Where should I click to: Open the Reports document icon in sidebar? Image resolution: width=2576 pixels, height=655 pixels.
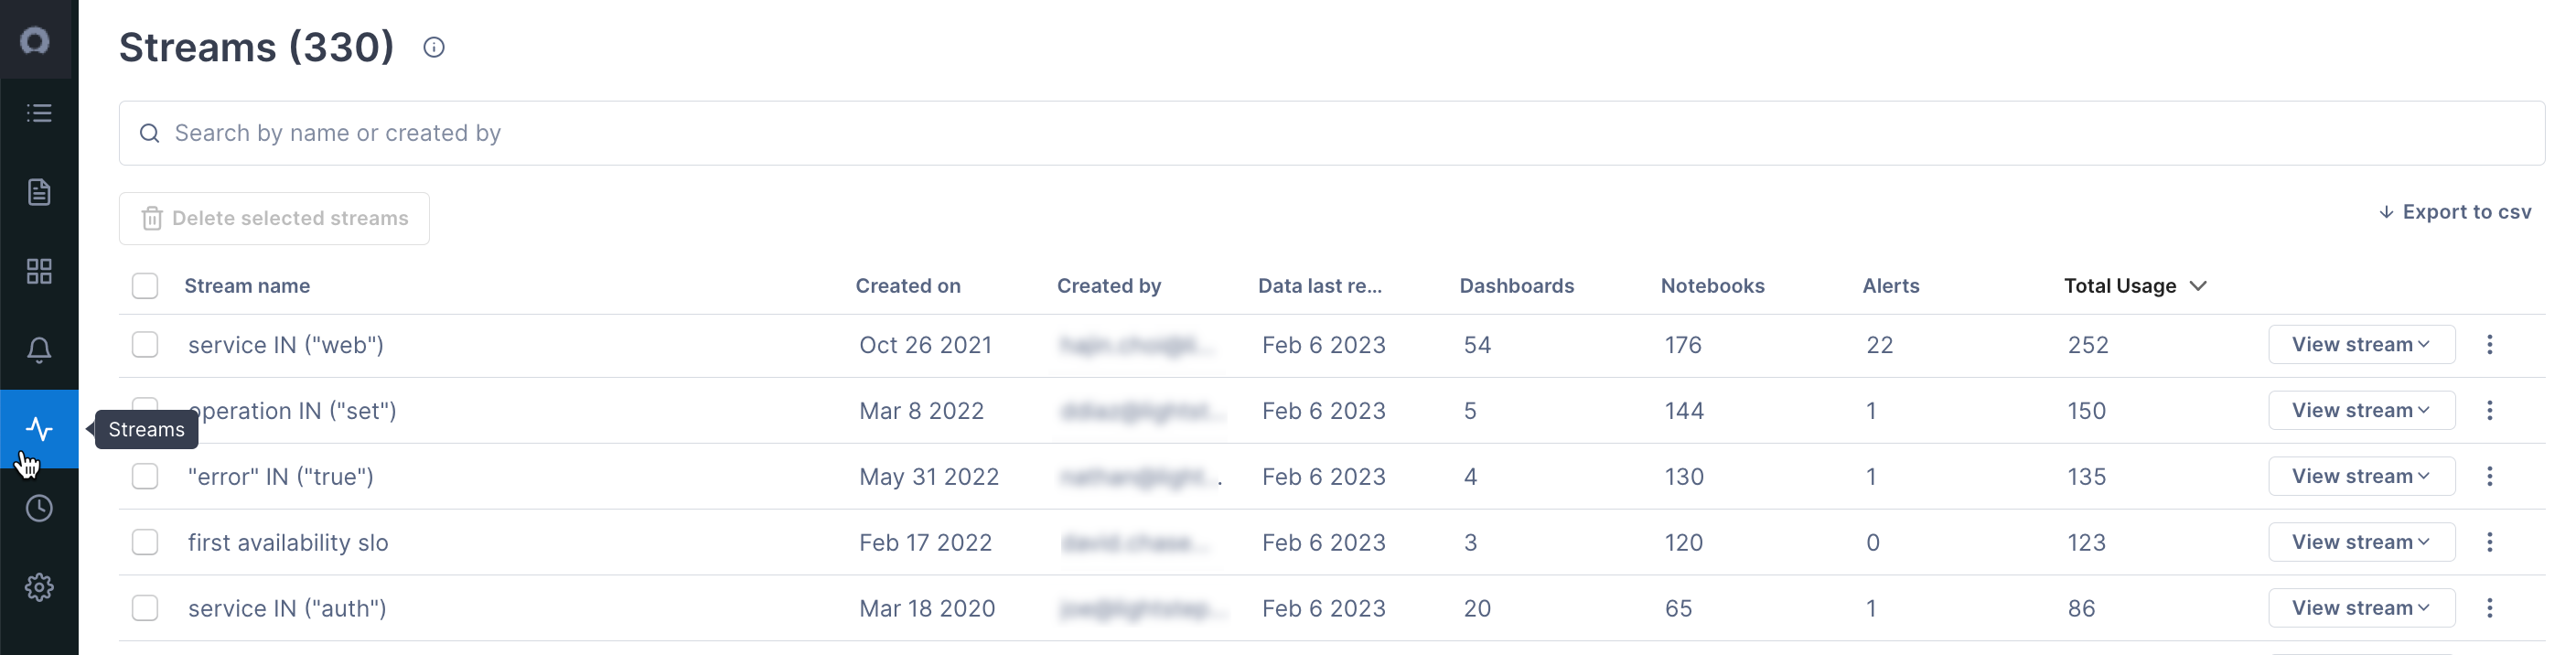tap(39, 192)
